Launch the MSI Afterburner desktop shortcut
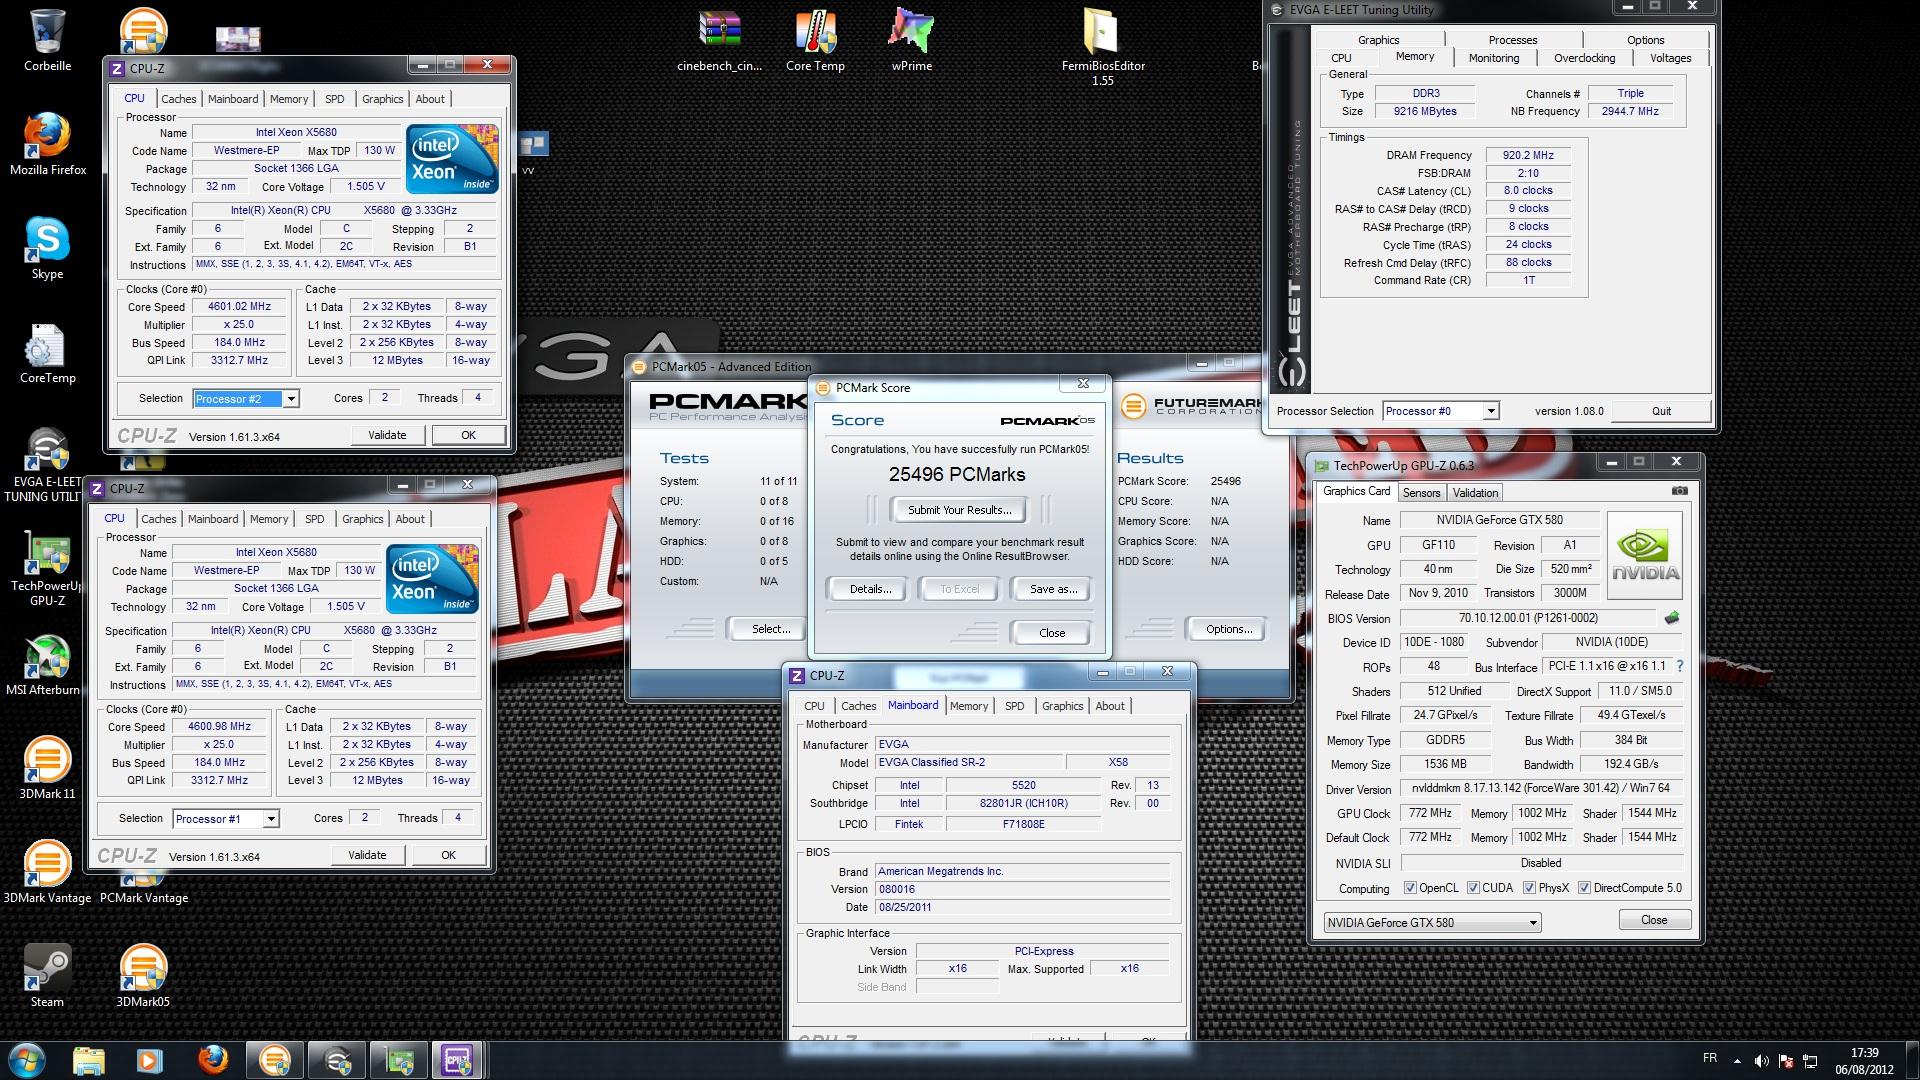This screenshot has height=1080, width=1920. [x=45, y=665]
